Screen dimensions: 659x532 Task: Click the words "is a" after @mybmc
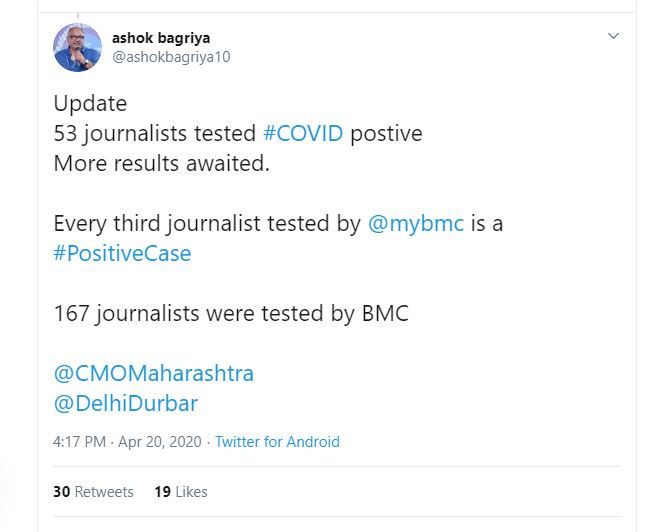click(x=487, y=223)
